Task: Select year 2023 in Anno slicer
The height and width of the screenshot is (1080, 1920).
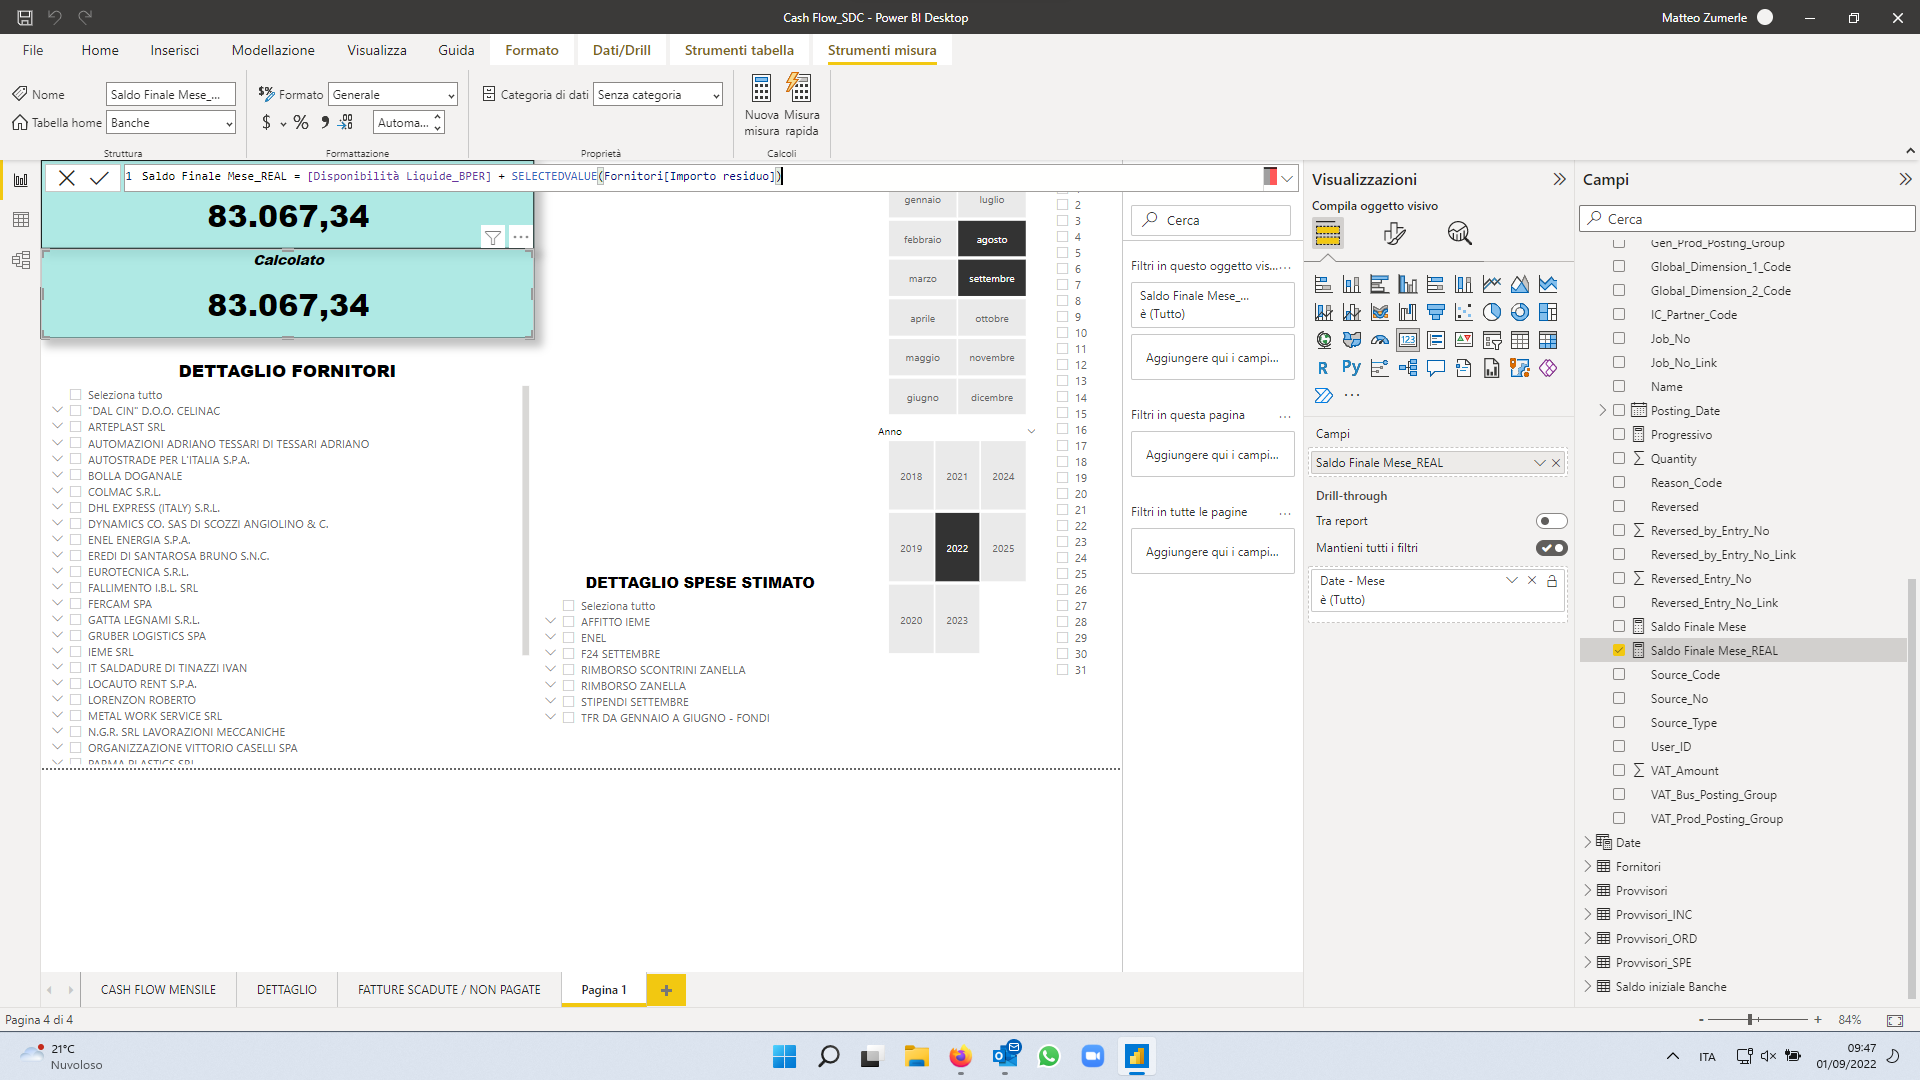Action: (957, 621)
